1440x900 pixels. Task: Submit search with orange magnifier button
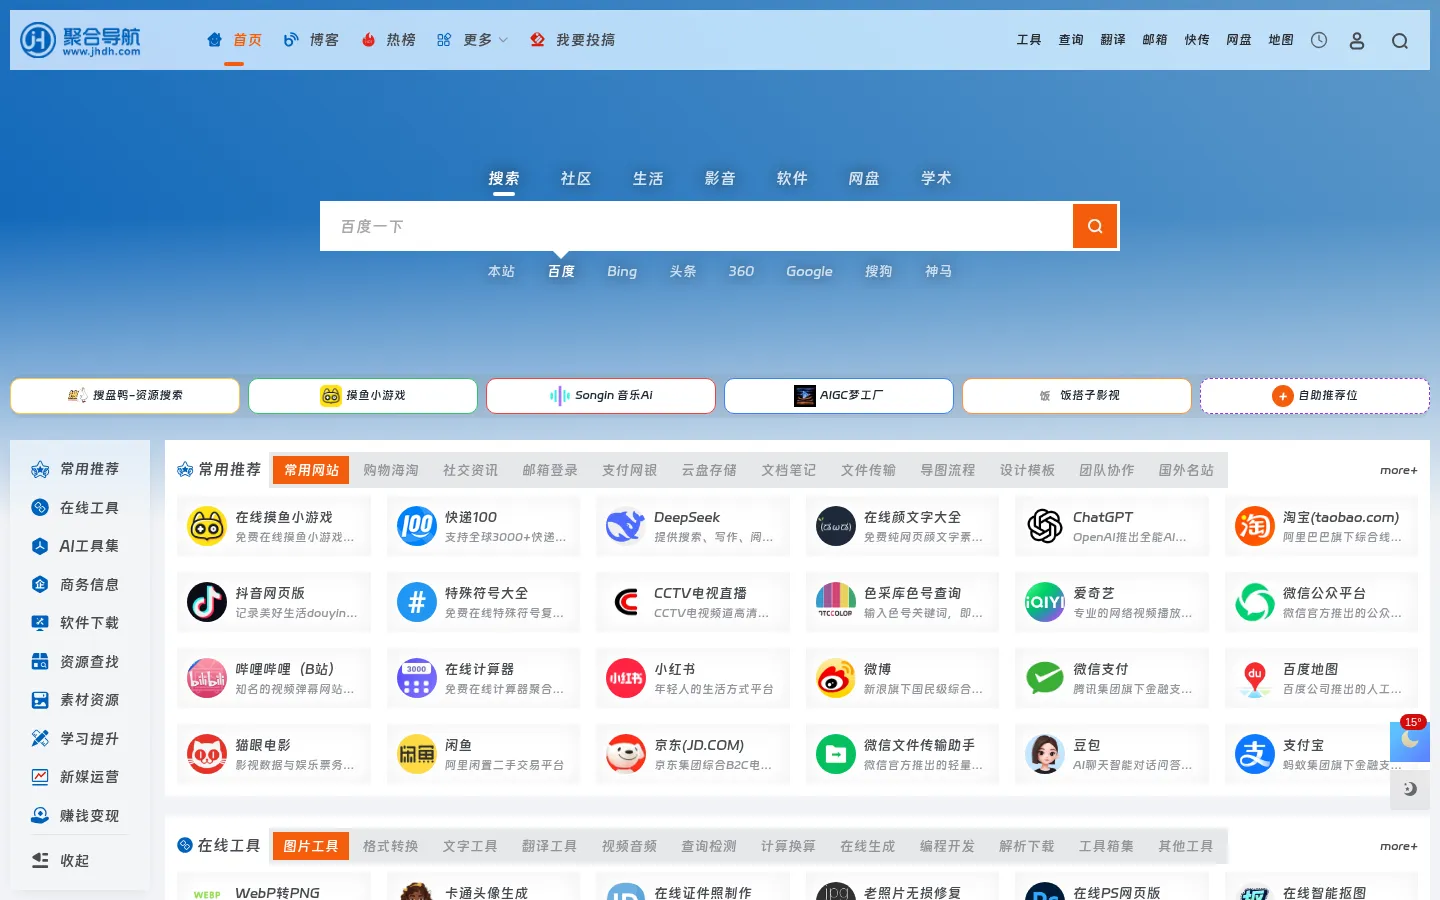tap(1095, 226)
